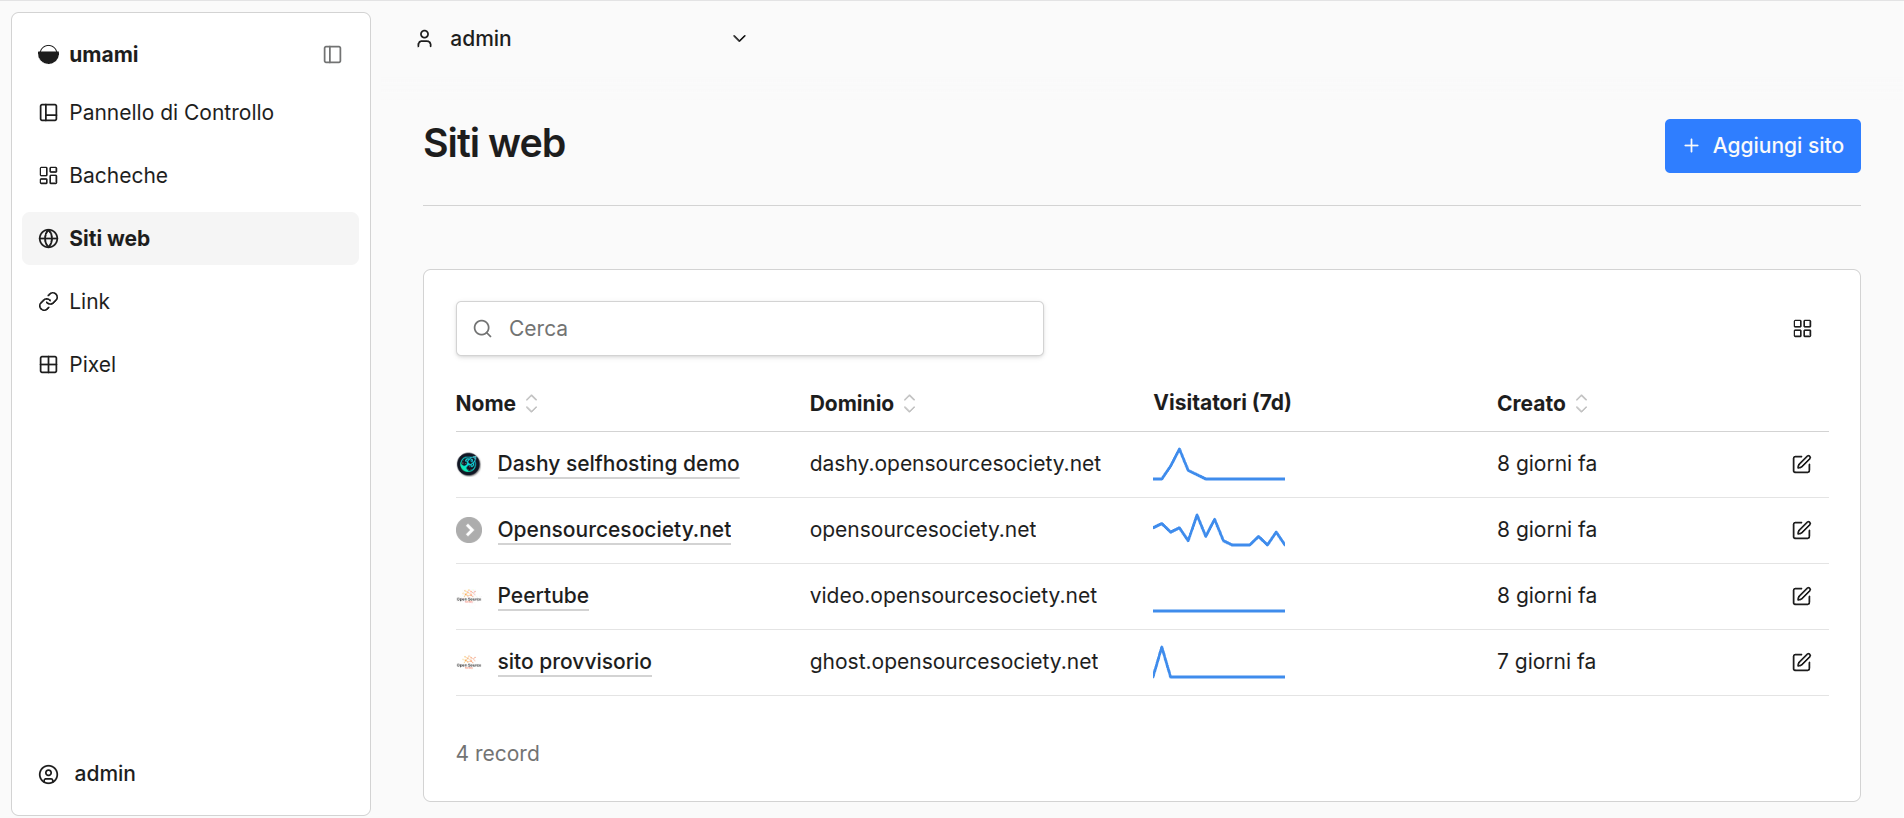Open Opensourcesociety.net site link
Image resolution: width=1904 pixels, height=818 pixels.
click(614, 530)
